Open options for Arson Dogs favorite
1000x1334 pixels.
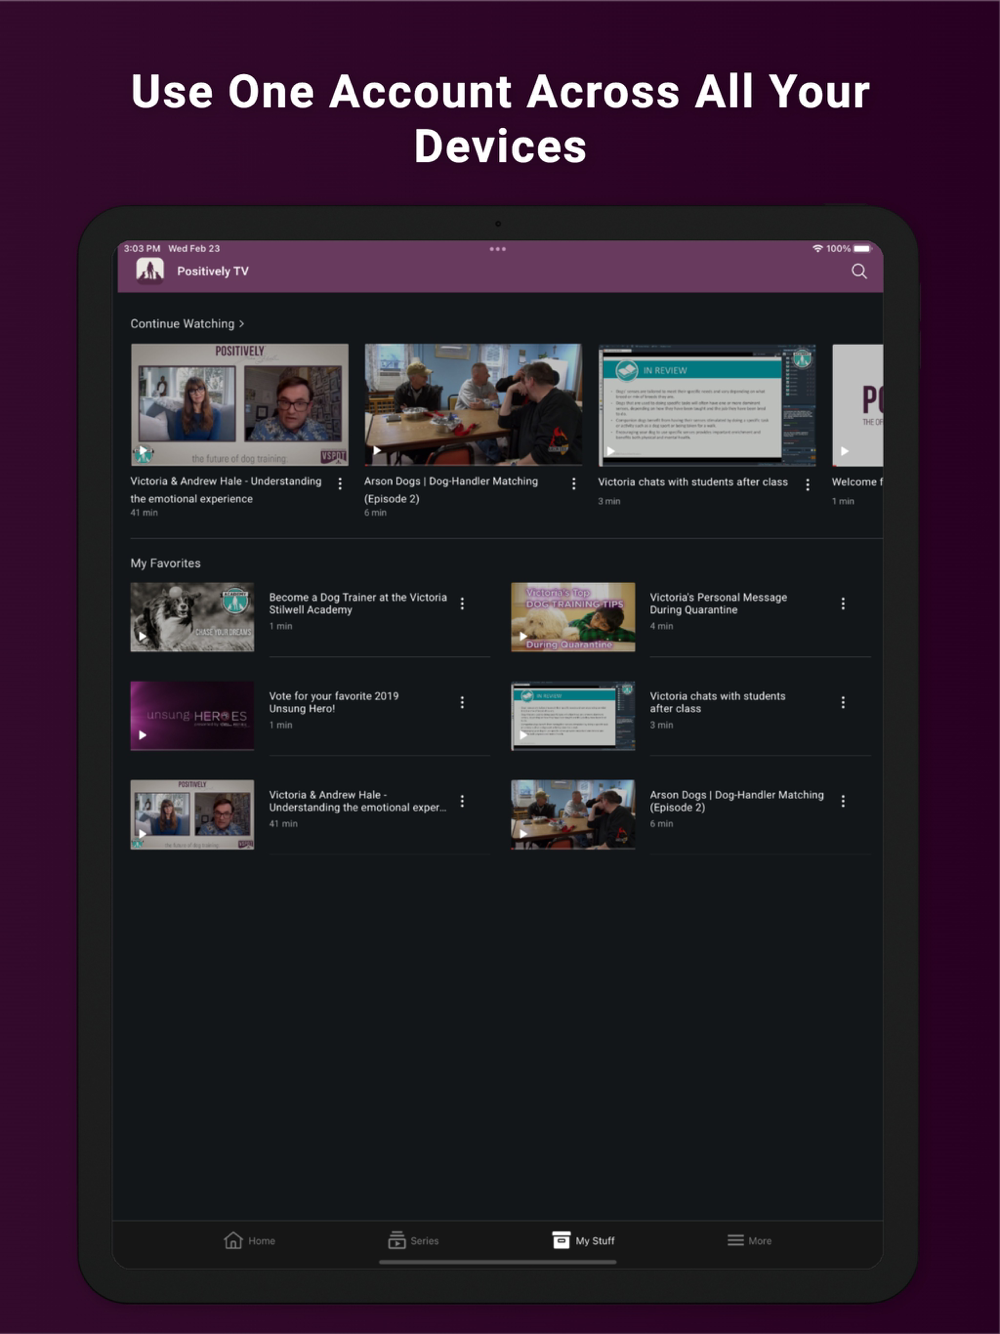pos(843,801)
